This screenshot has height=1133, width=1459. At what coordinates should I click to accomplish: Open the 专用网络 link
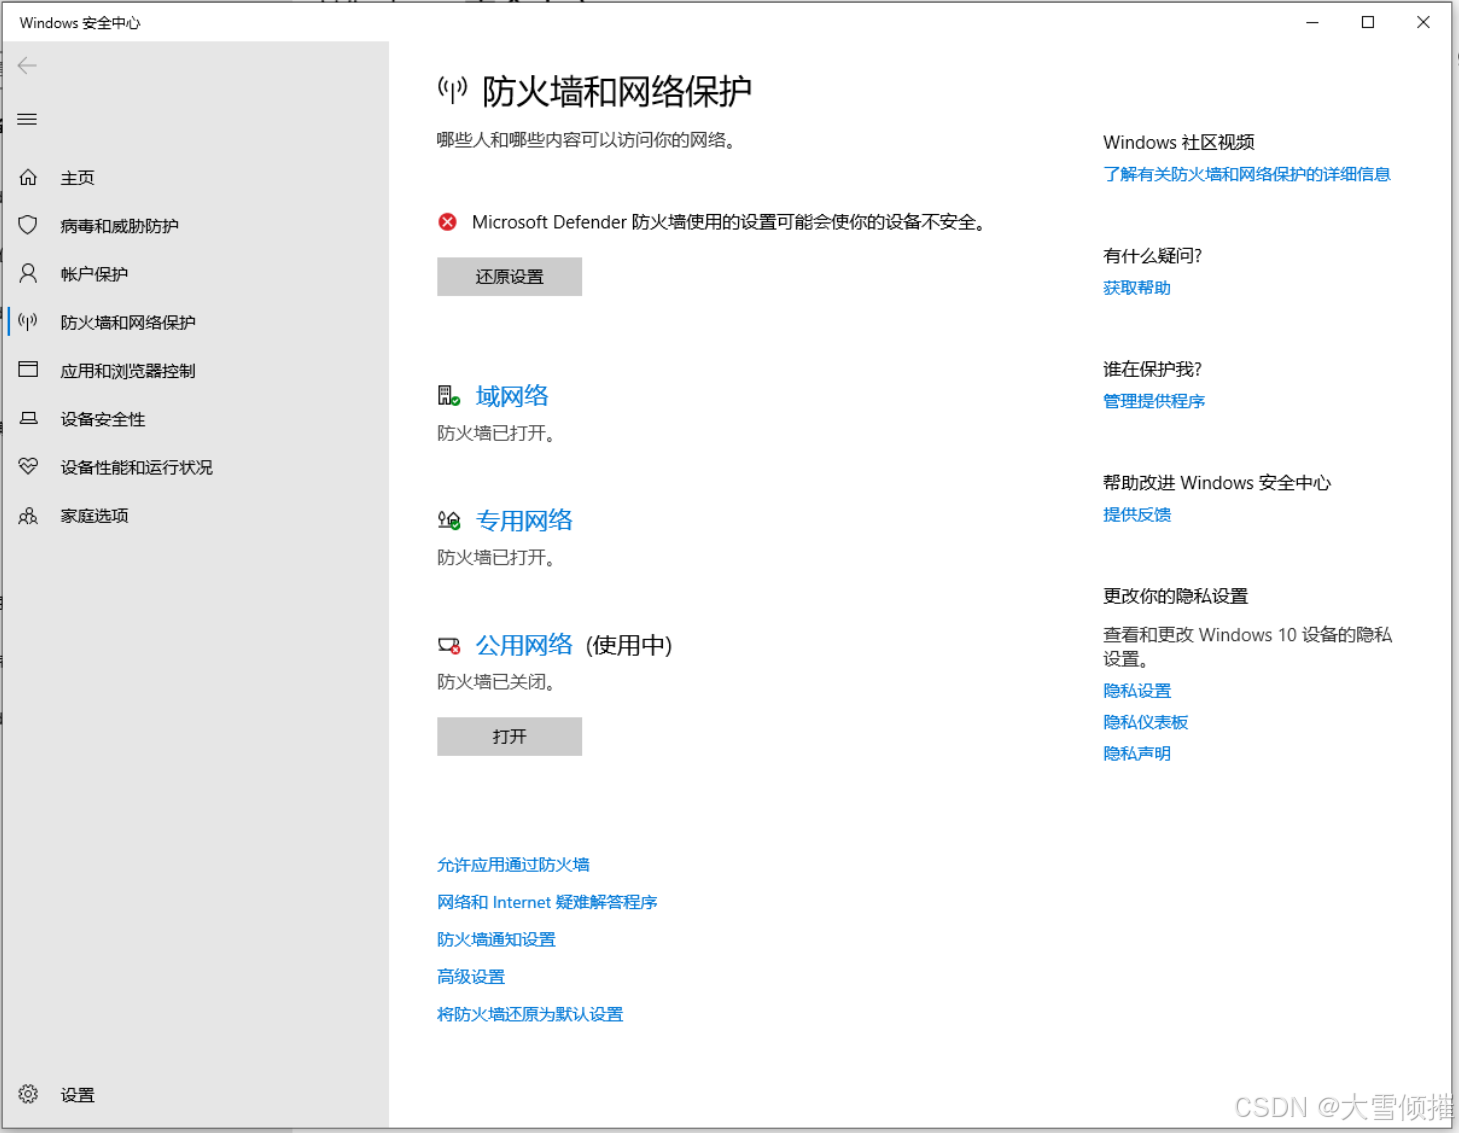(x=524, y=520)
